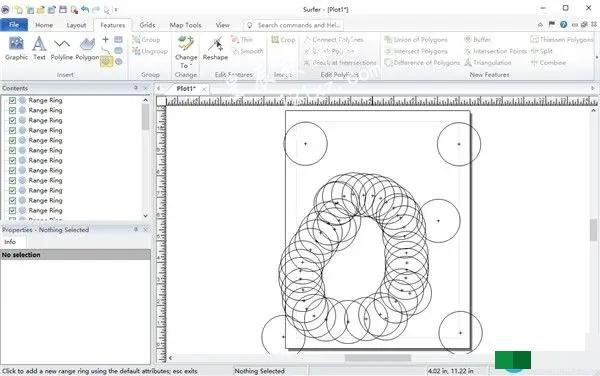Switch to the Layout ribbon tab

coord(76,25)
